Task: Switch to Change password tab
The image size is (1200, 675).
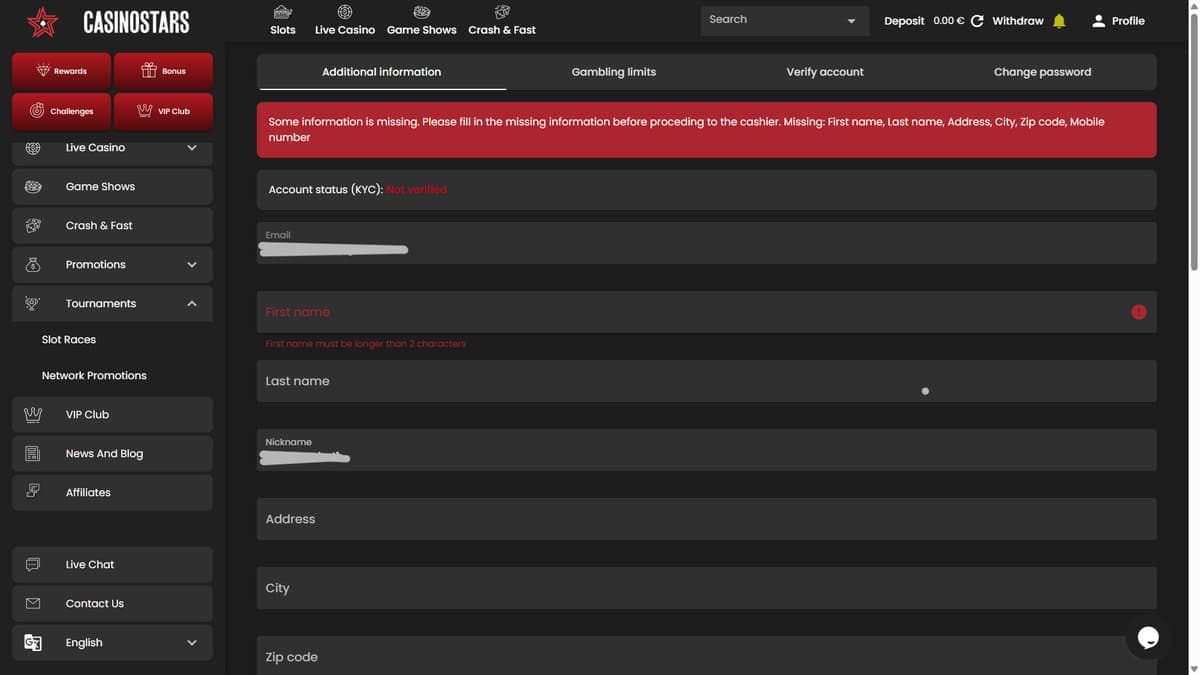Action: (1042, 72)
